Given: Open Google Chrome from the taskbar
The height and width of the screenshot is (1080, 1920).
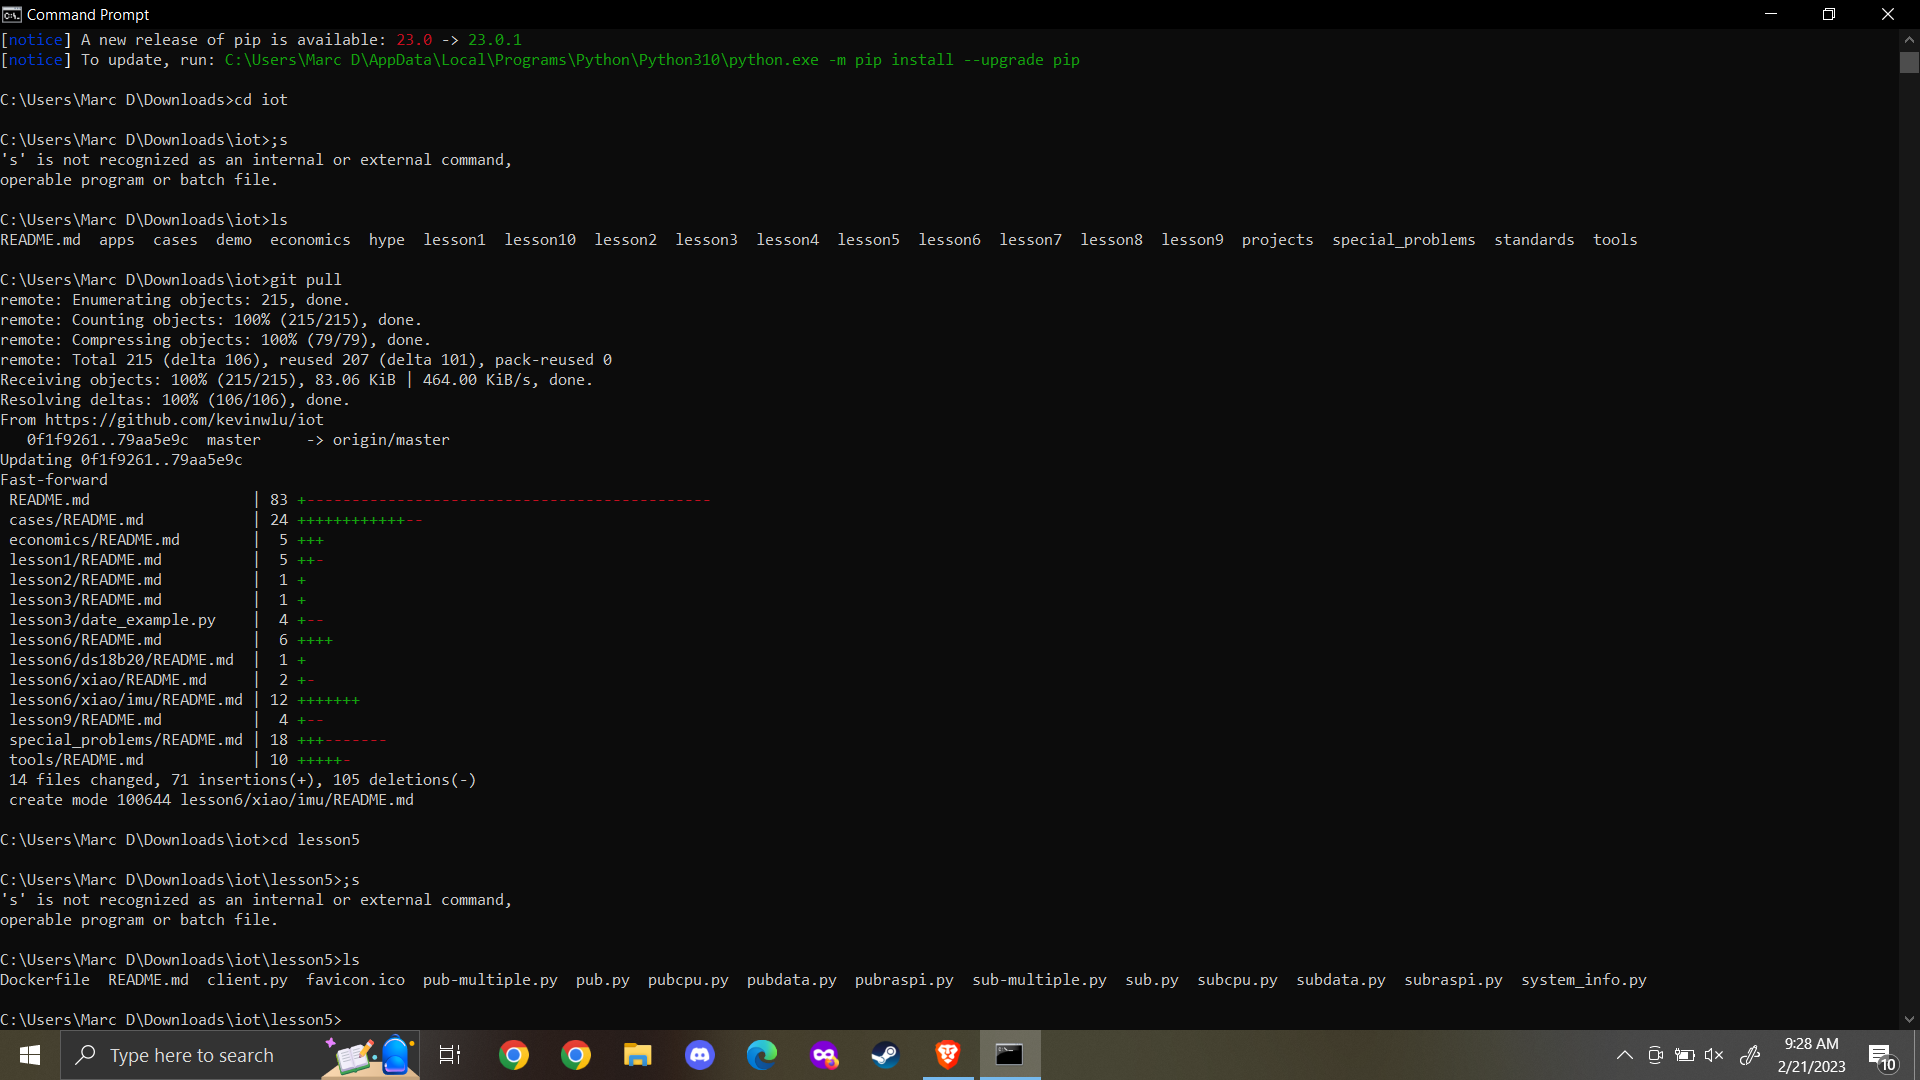Looking at the screenshot, I should pos(513,1055).
